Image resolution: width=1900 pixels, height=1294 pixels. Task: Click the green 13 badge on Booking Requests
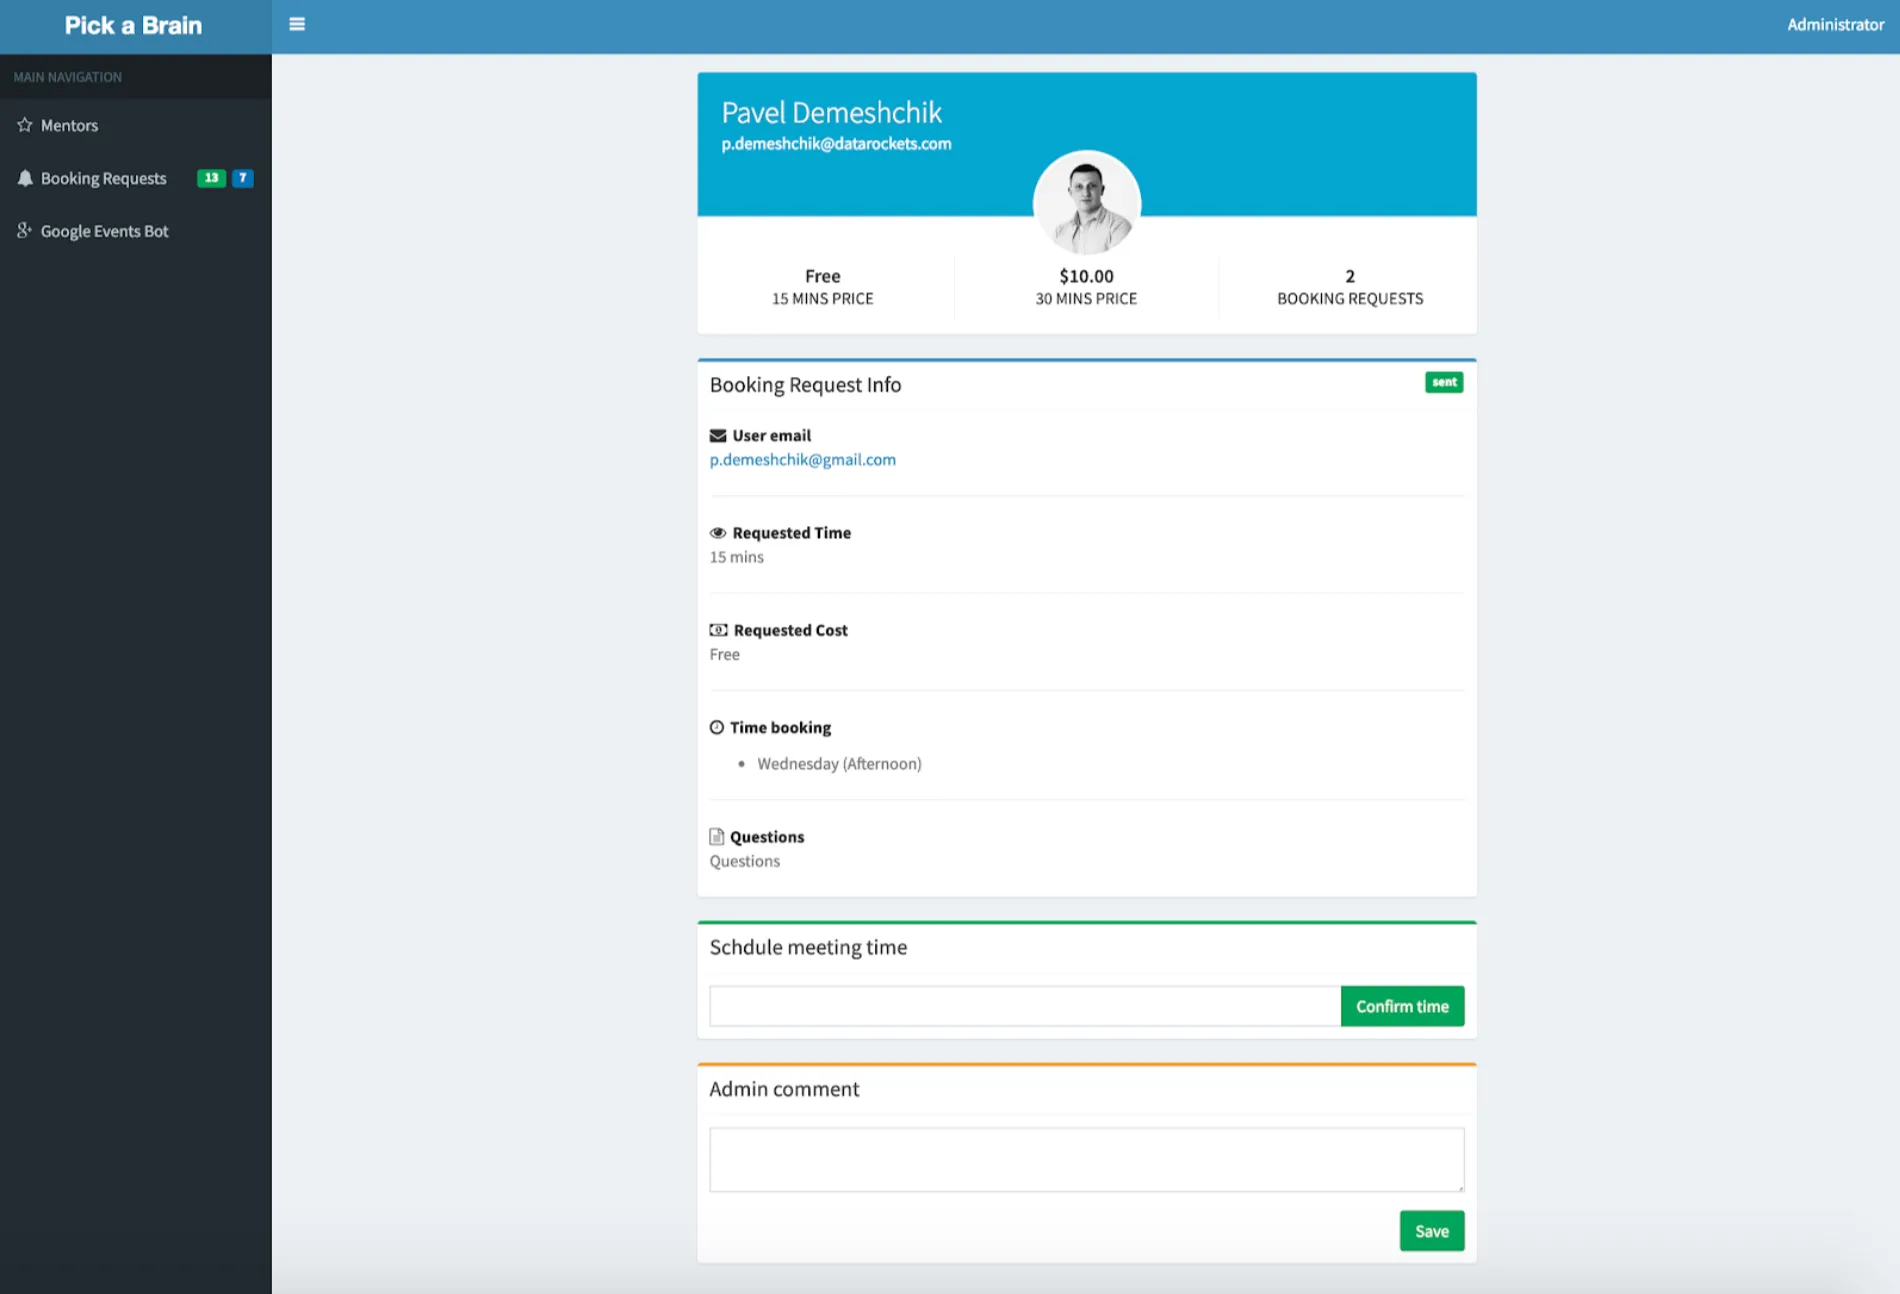[x=211, y=177]
